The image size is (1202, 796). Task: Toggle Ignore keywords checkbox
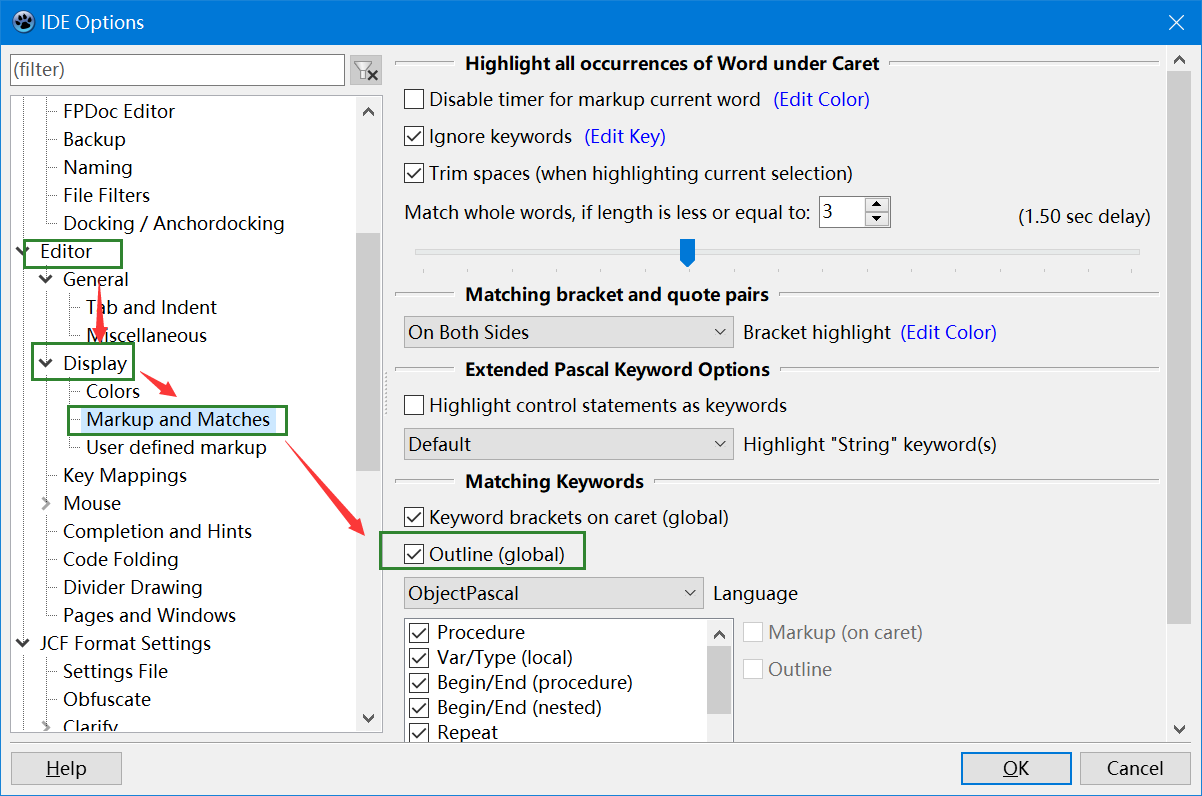(414, 136)
